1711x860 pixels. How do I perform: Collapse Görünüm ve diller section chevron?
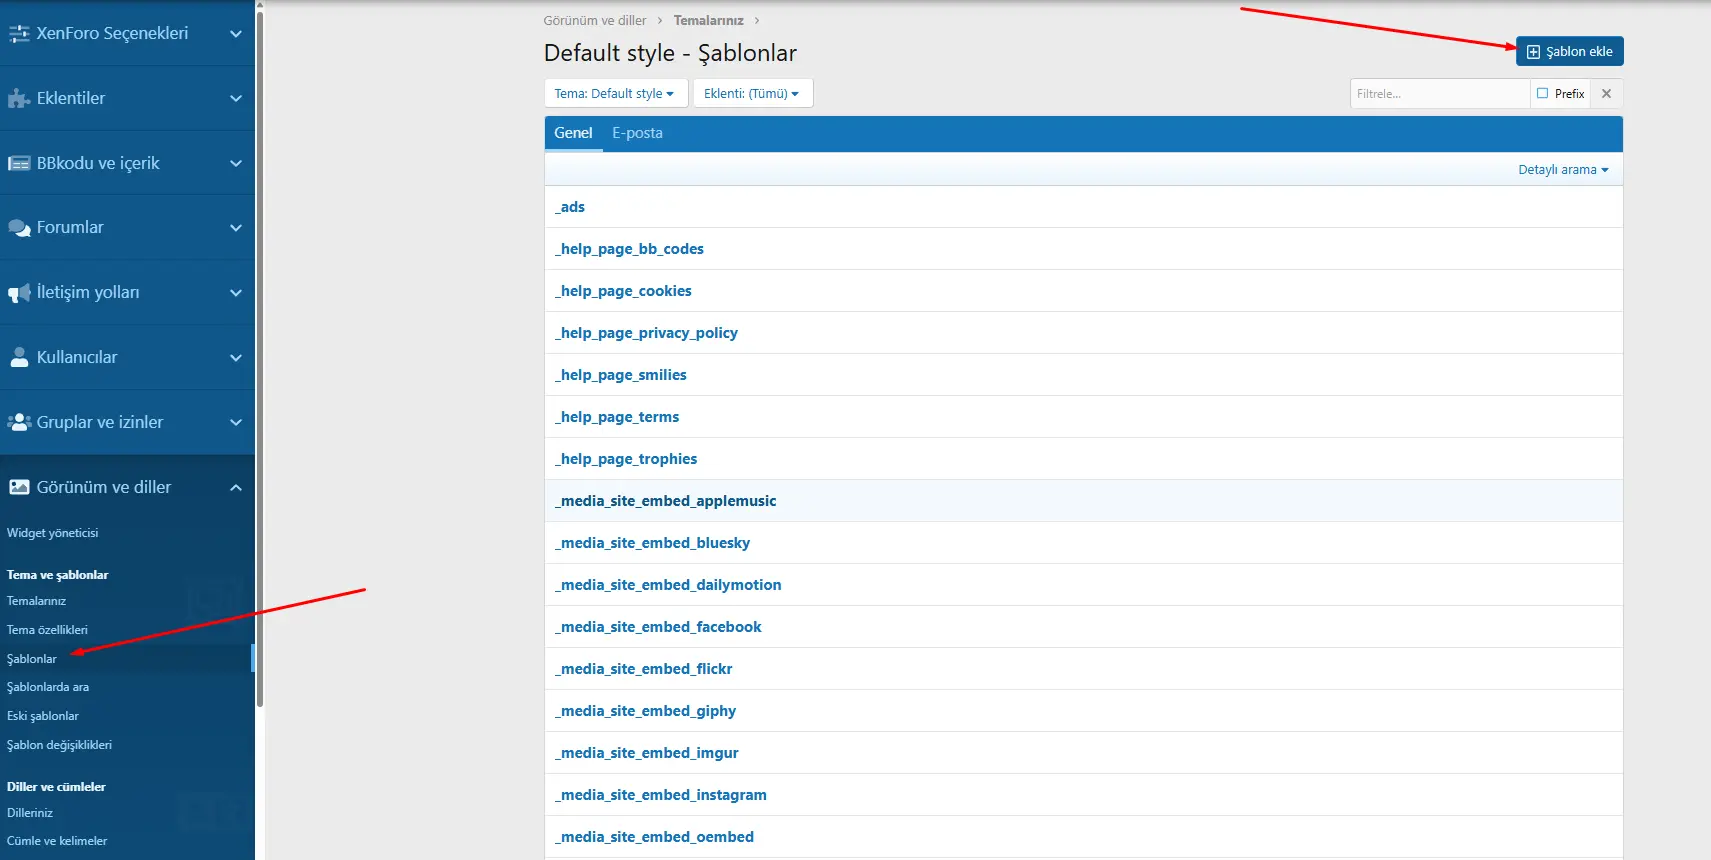coord(236,487)
